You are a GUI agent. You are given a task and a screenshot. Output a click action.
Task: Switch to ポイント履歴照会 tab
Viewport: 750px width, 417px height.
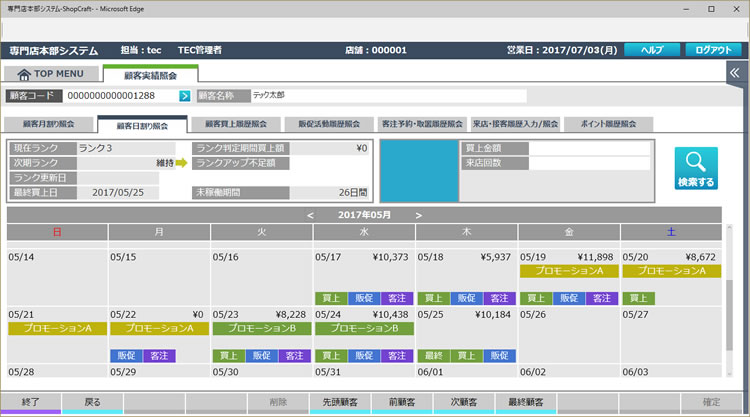pos(608,125)
